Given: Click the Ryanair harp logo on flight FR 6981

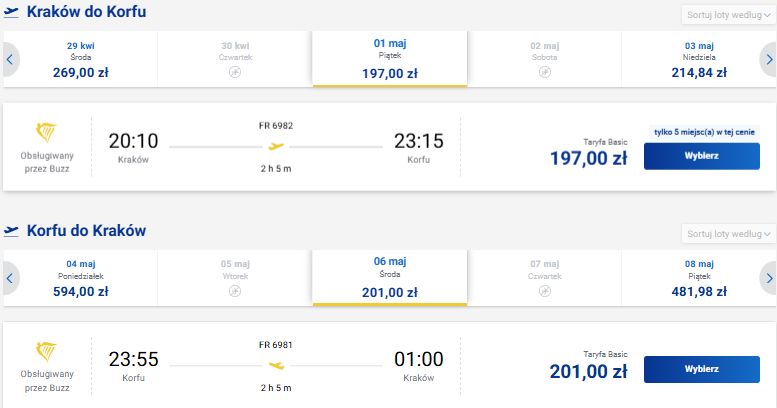Looking at the screenshot, I should point(46,351).
